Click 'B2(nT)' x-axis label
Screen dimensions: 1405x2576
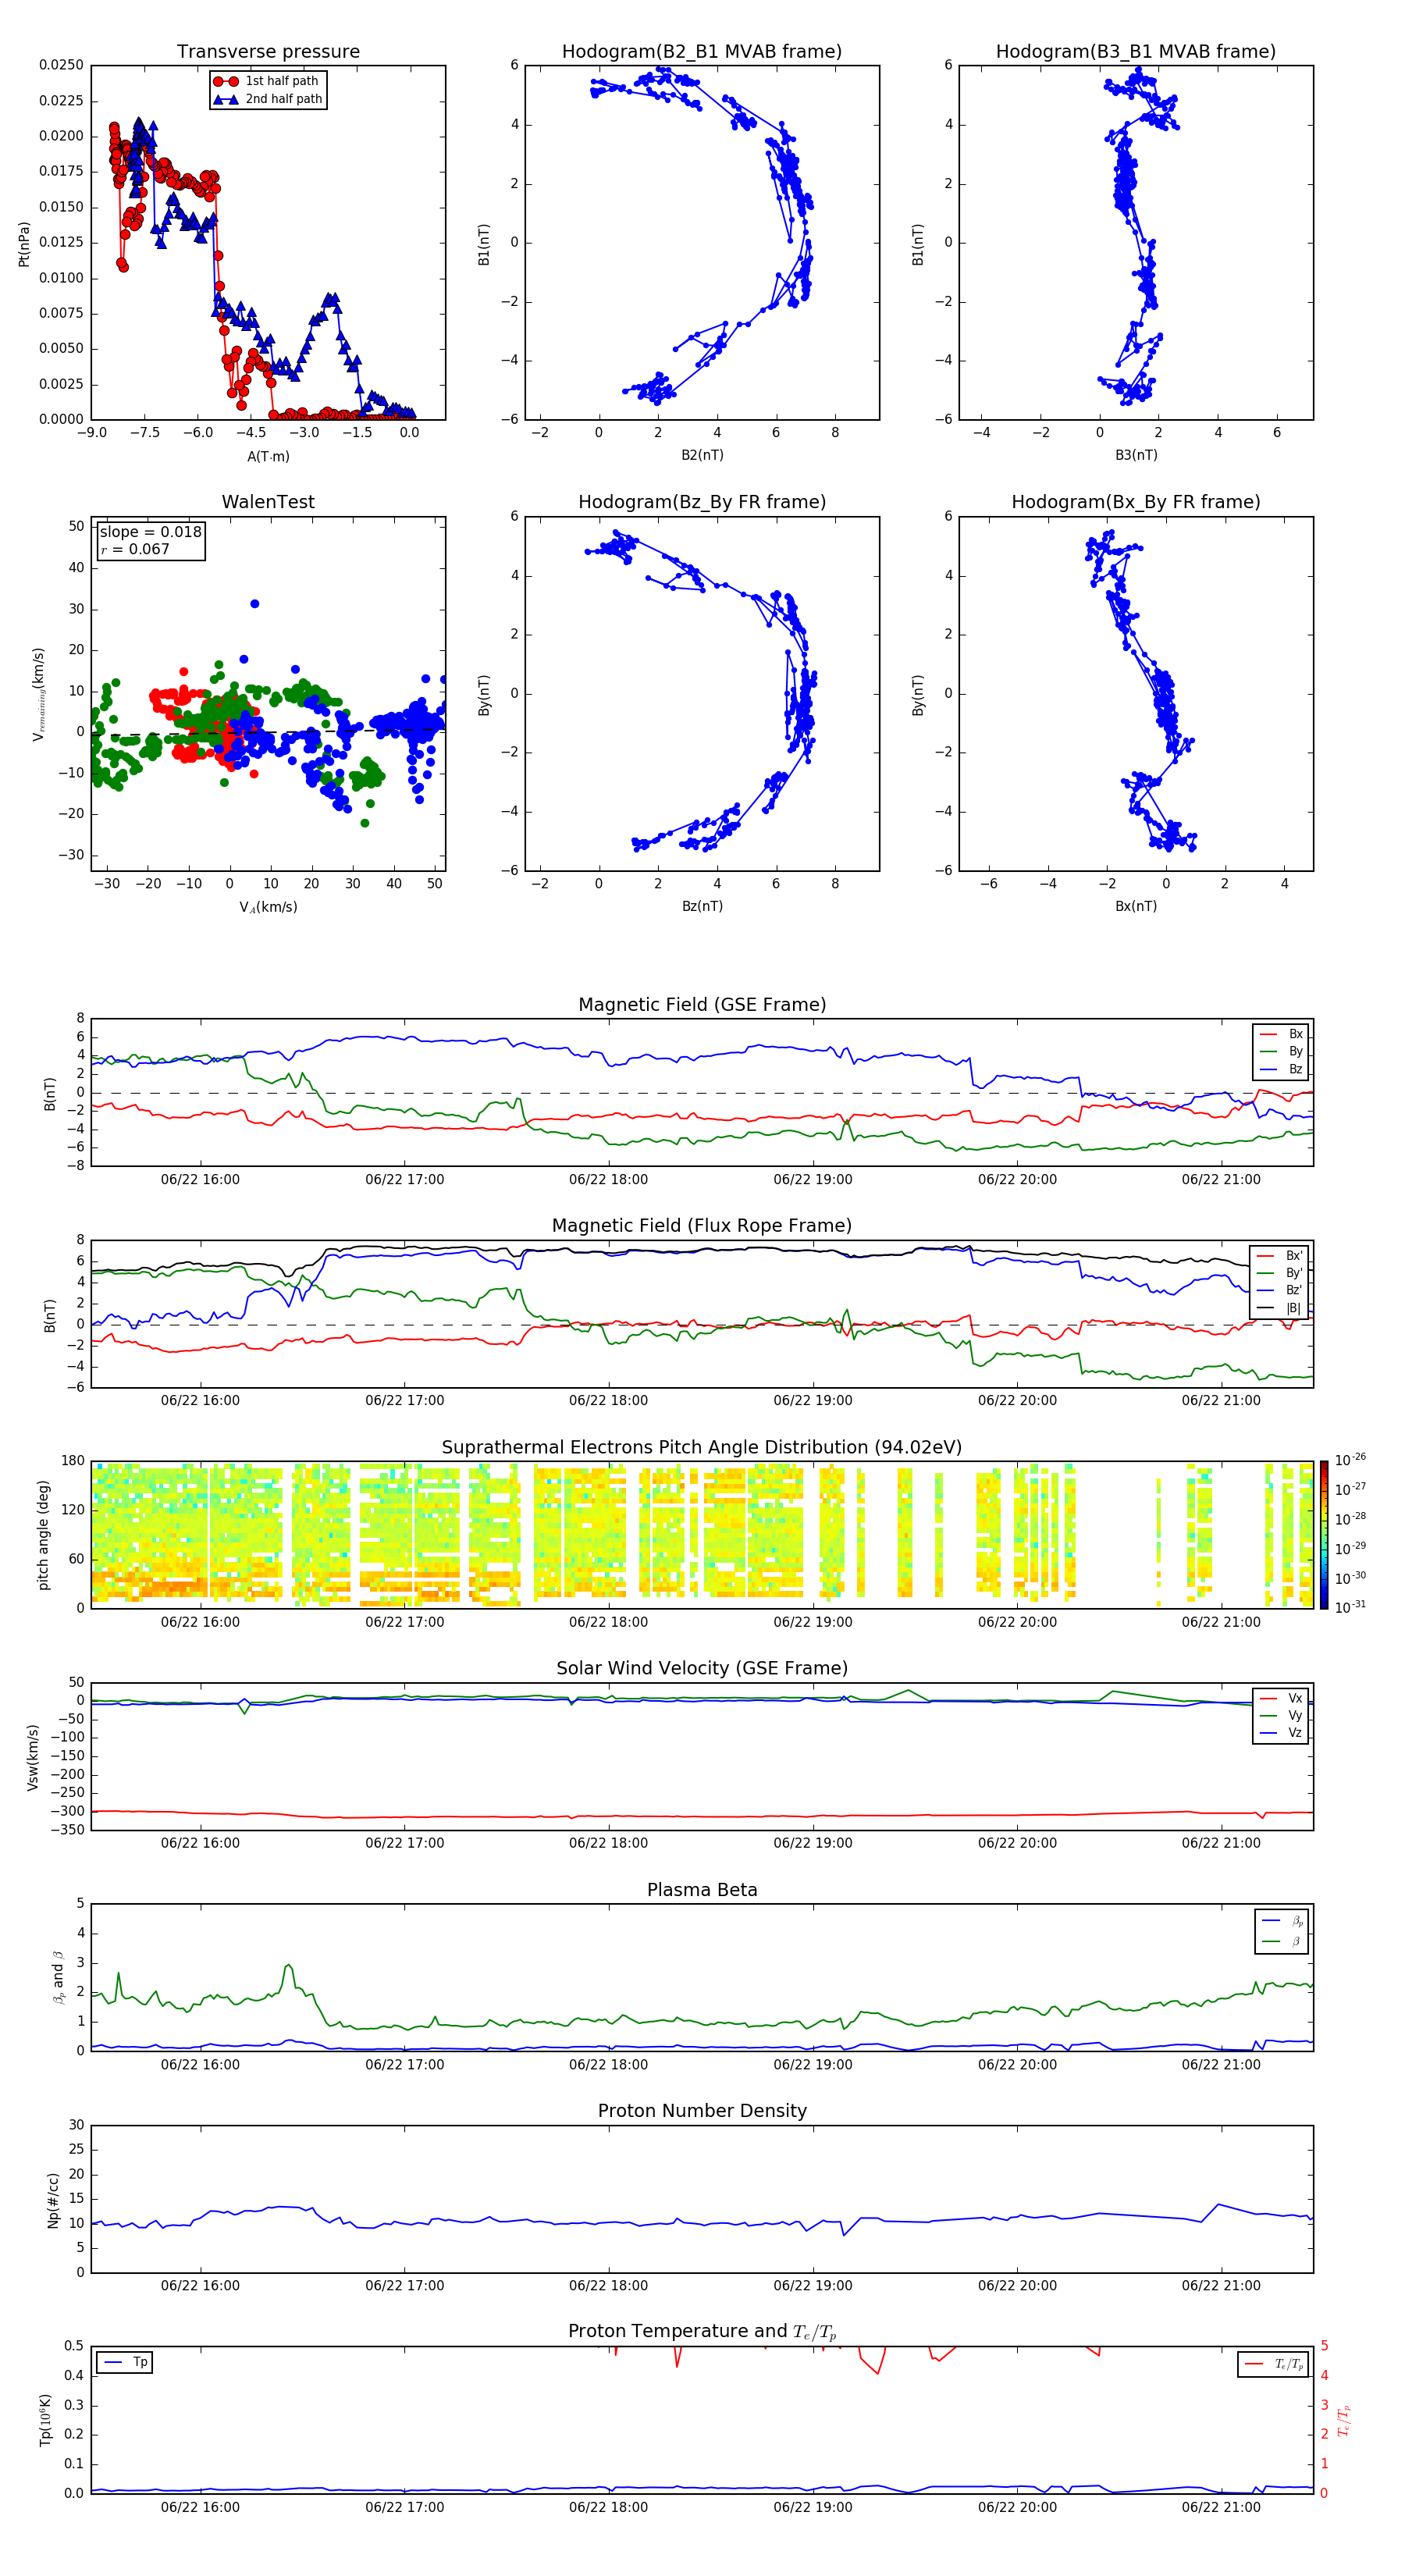click(x=702, y=456)
